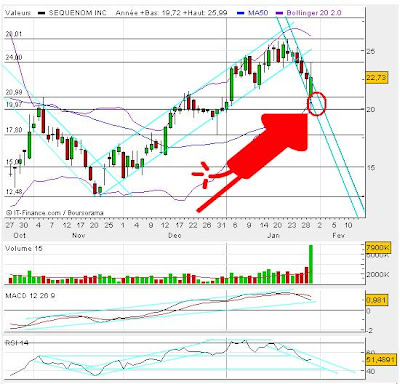Click the yellow 7900K volume value tag
Image resolution: width=400 pixels, height=384 pixels.
377,248
